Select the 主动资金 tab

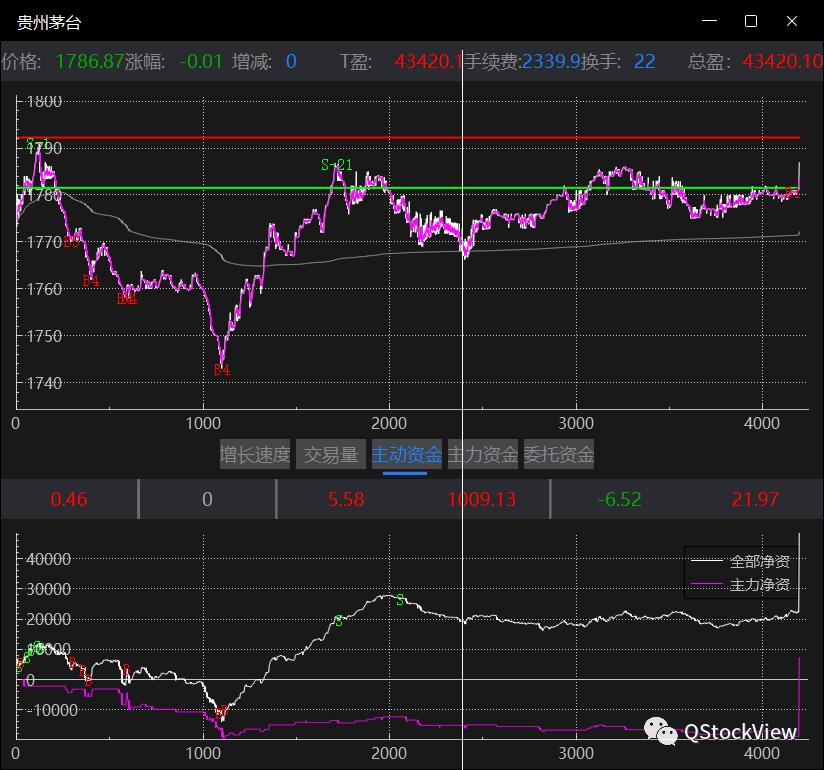point(406,455)
